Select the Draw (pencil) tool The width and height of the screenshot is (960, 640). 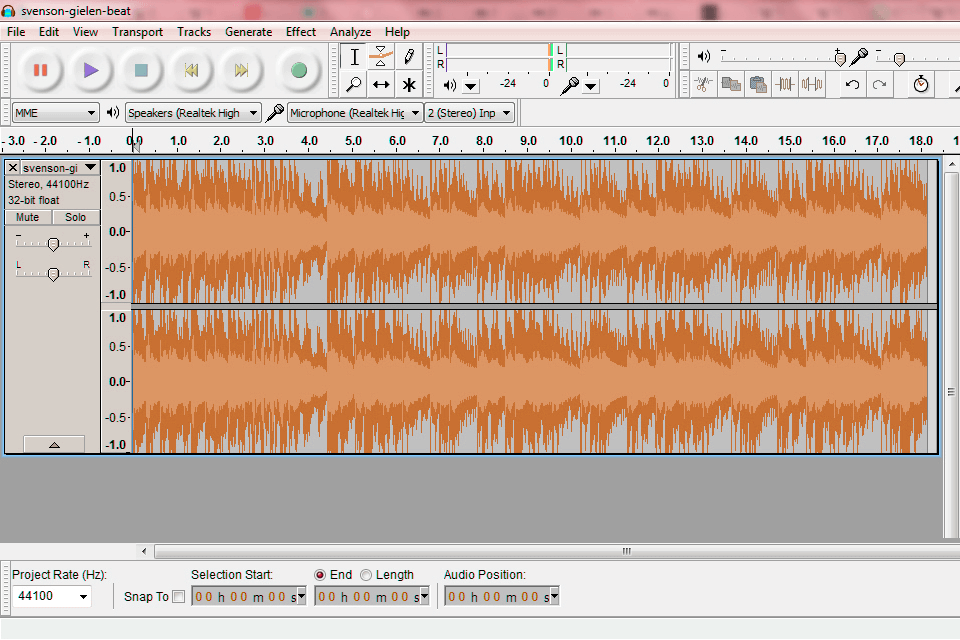pyautogui.click(x=408, y=57)
